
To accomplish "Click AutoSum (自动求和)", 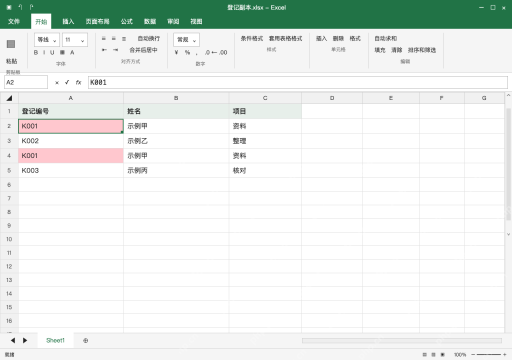I will coord(386,39).
